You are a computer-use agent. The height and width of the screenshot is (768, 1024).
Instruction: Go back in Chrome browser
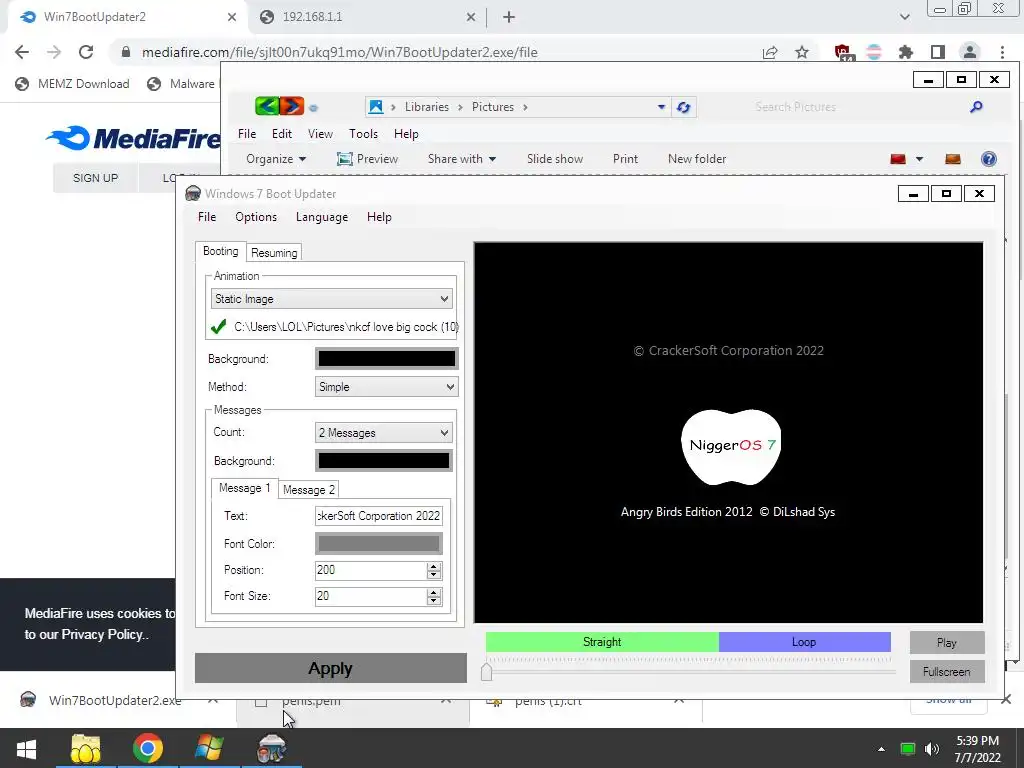22,52
